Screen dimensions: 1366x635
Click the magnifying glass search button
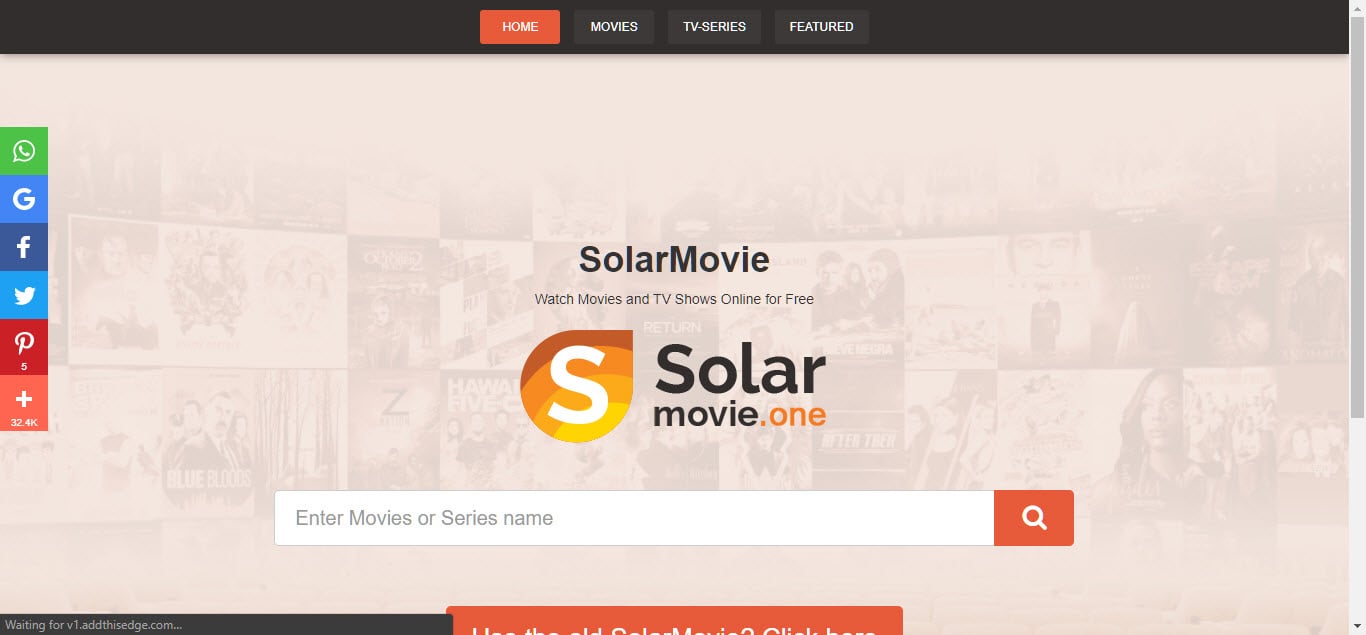[x=1034, y=518]
